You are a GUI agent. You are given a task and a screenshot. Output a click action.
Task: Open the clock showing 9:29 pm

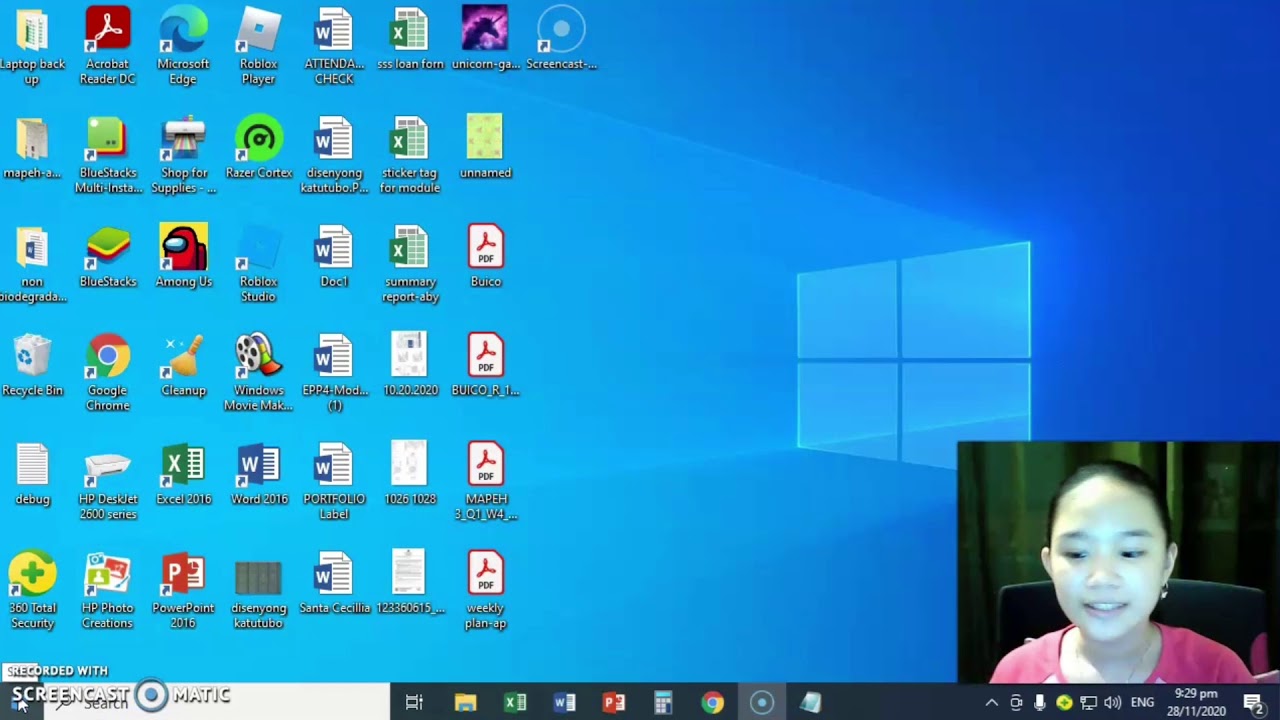pyautogui.click(x=1196, y=702)
